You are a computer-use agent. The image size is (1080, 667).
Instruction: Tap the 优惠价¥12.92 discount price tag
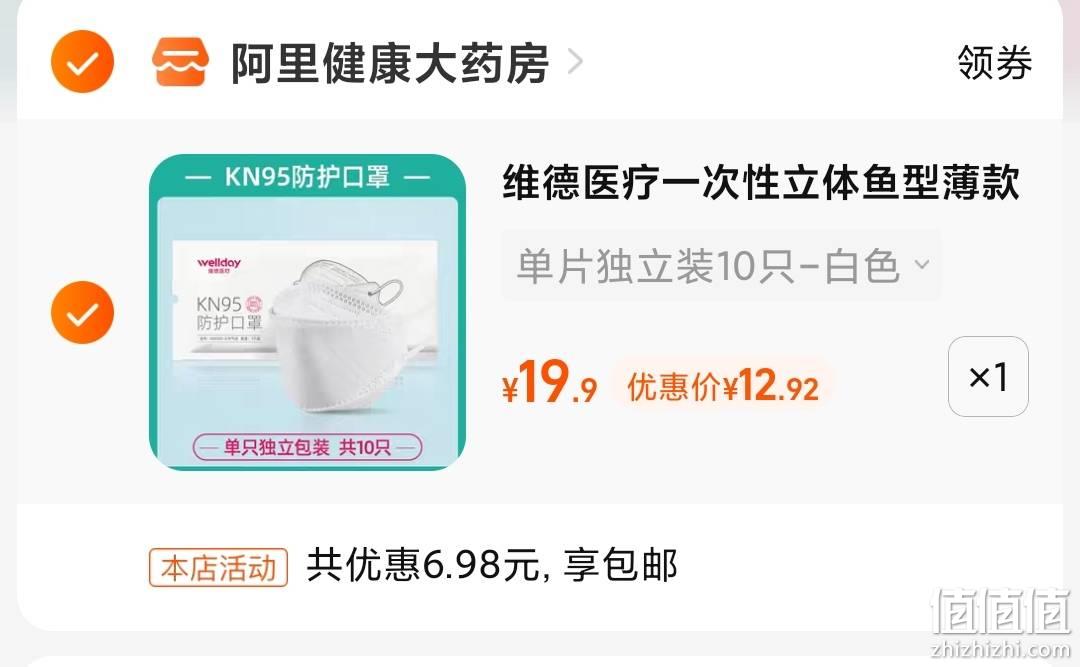pos(723,384)
